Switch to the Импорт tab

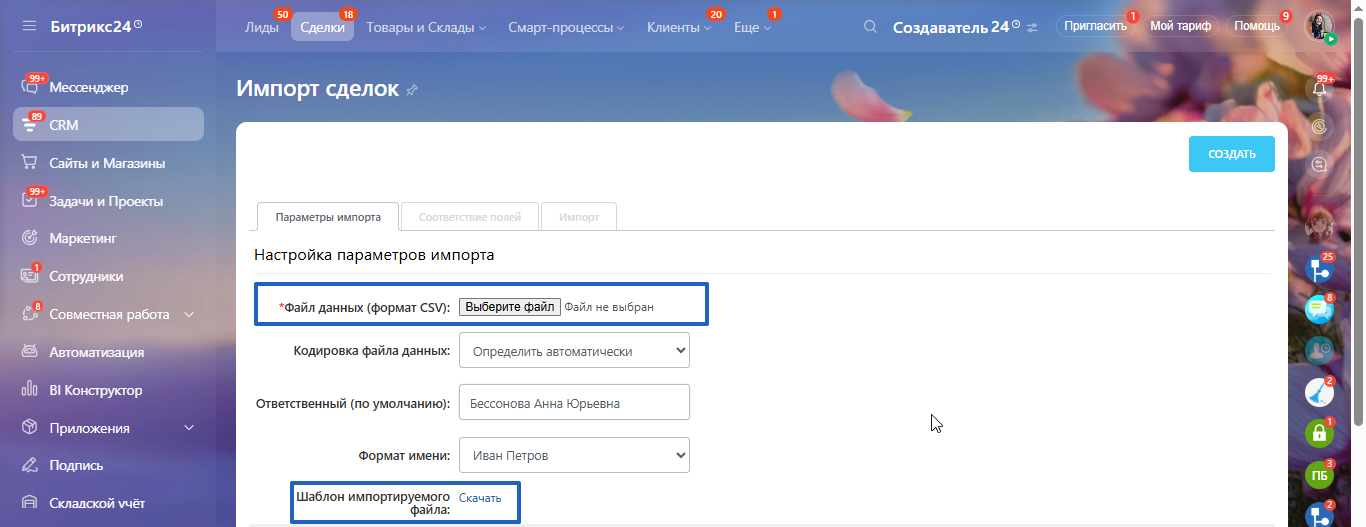coord(579,216)
